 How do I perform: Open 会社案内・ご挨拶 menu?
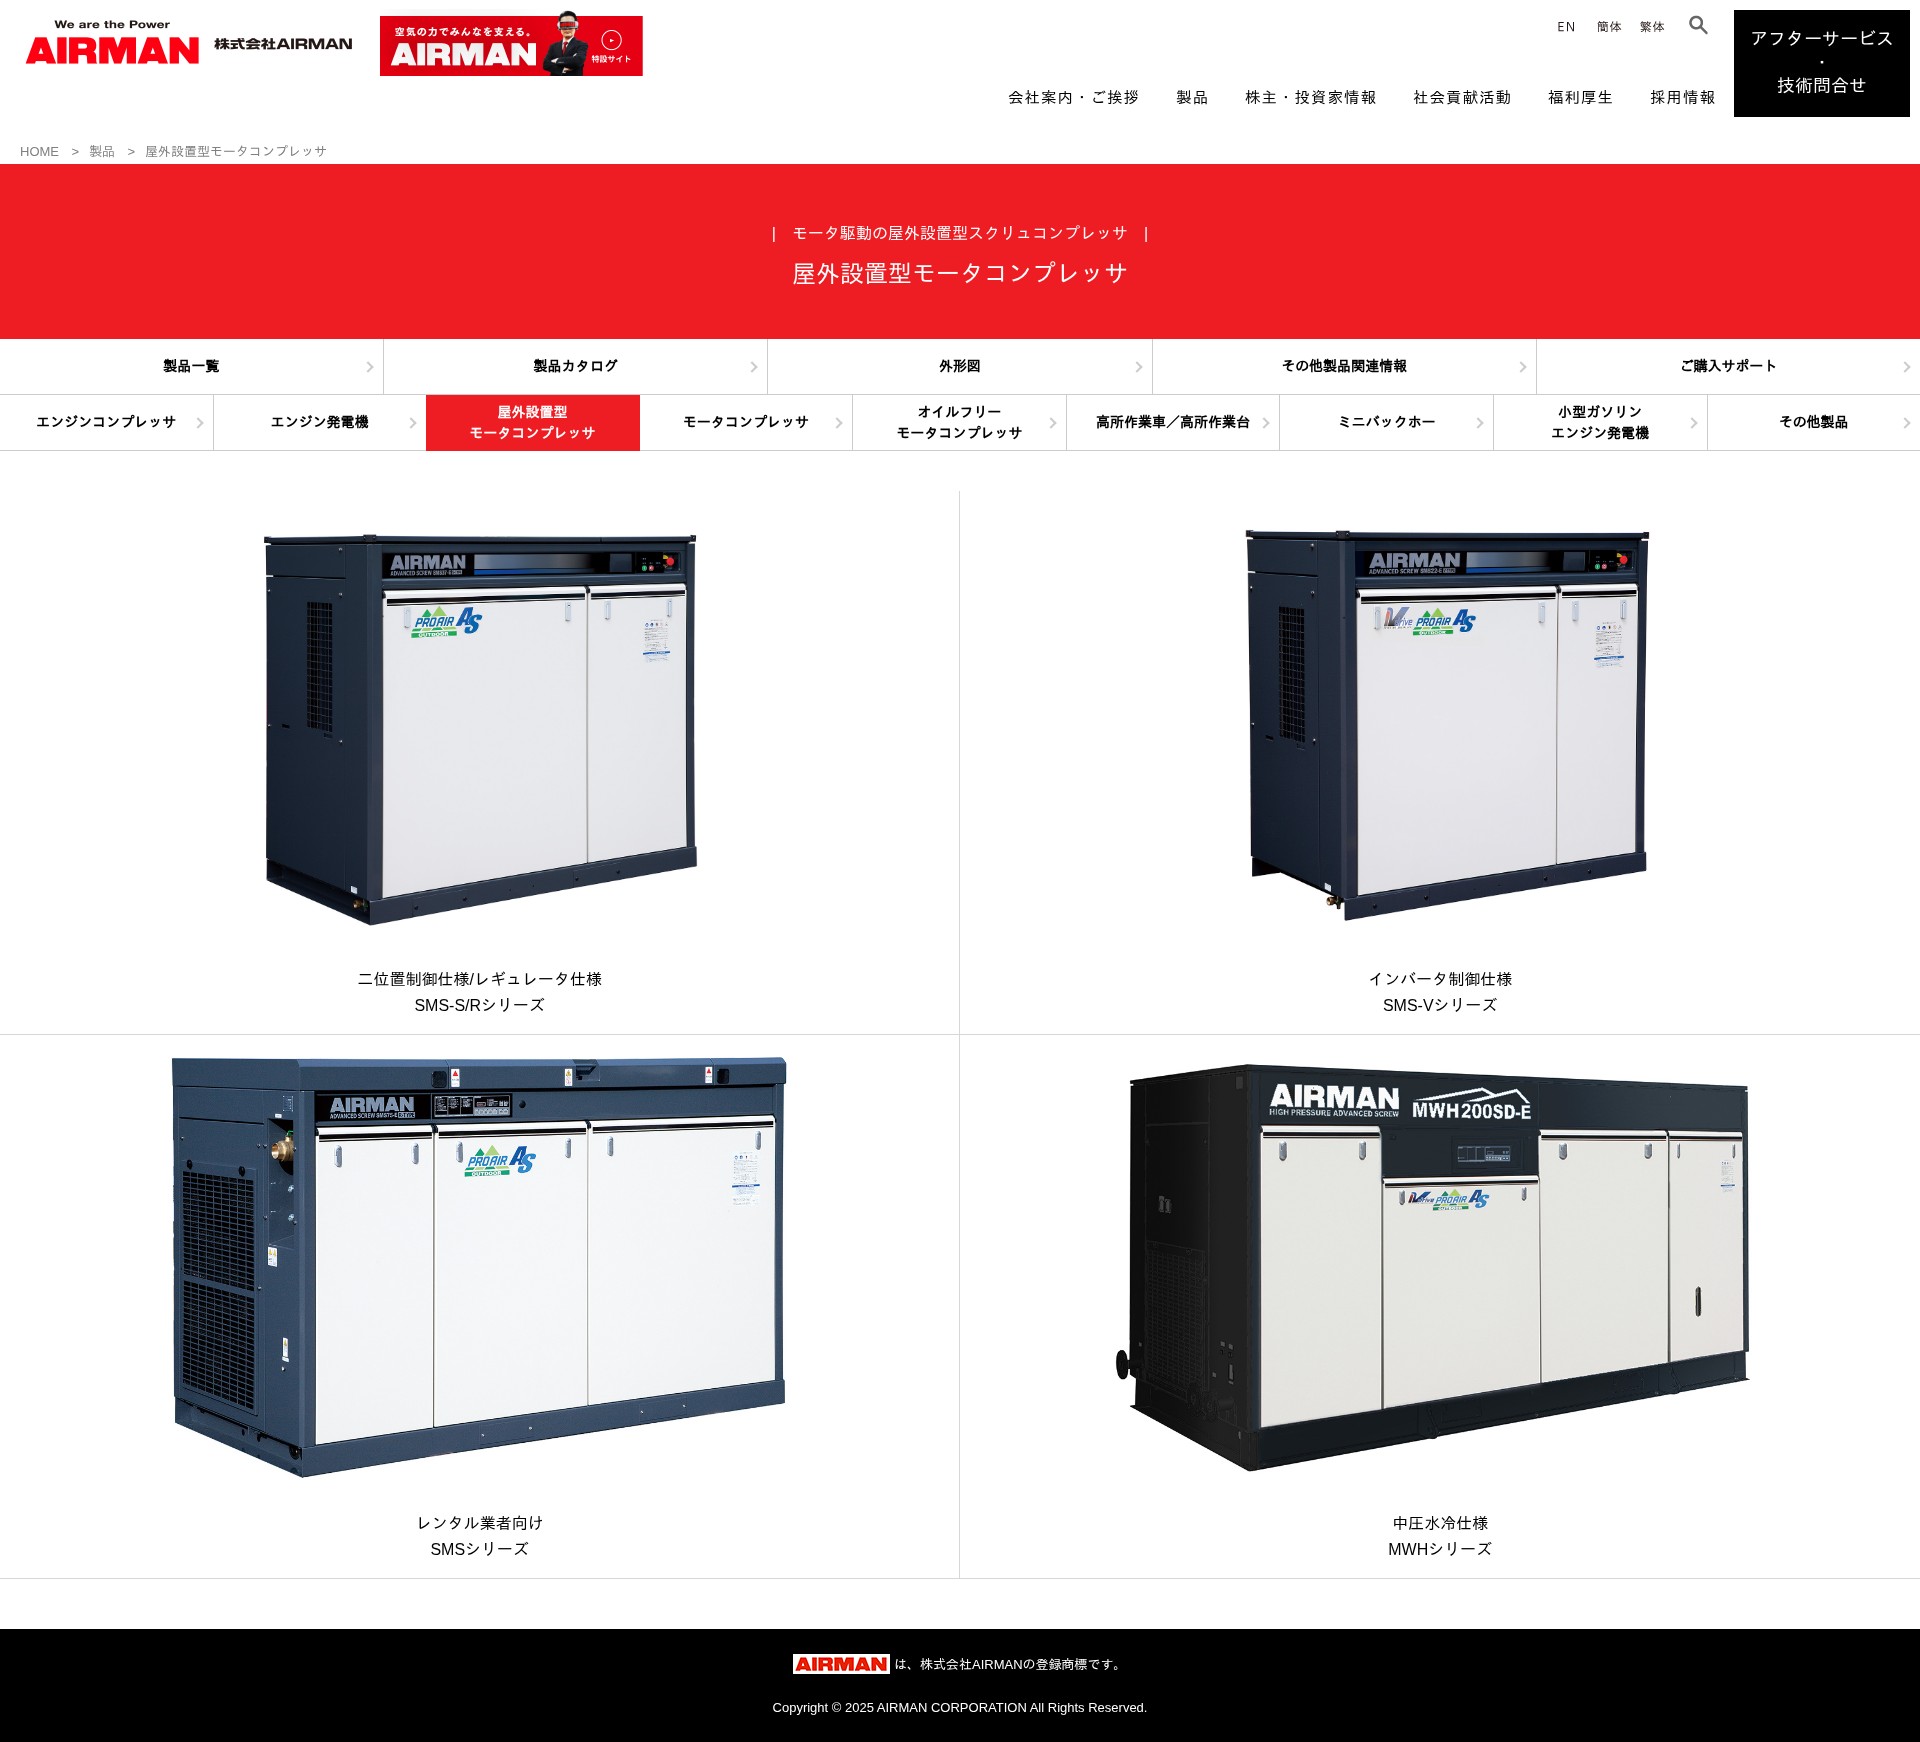[1073, 97]
